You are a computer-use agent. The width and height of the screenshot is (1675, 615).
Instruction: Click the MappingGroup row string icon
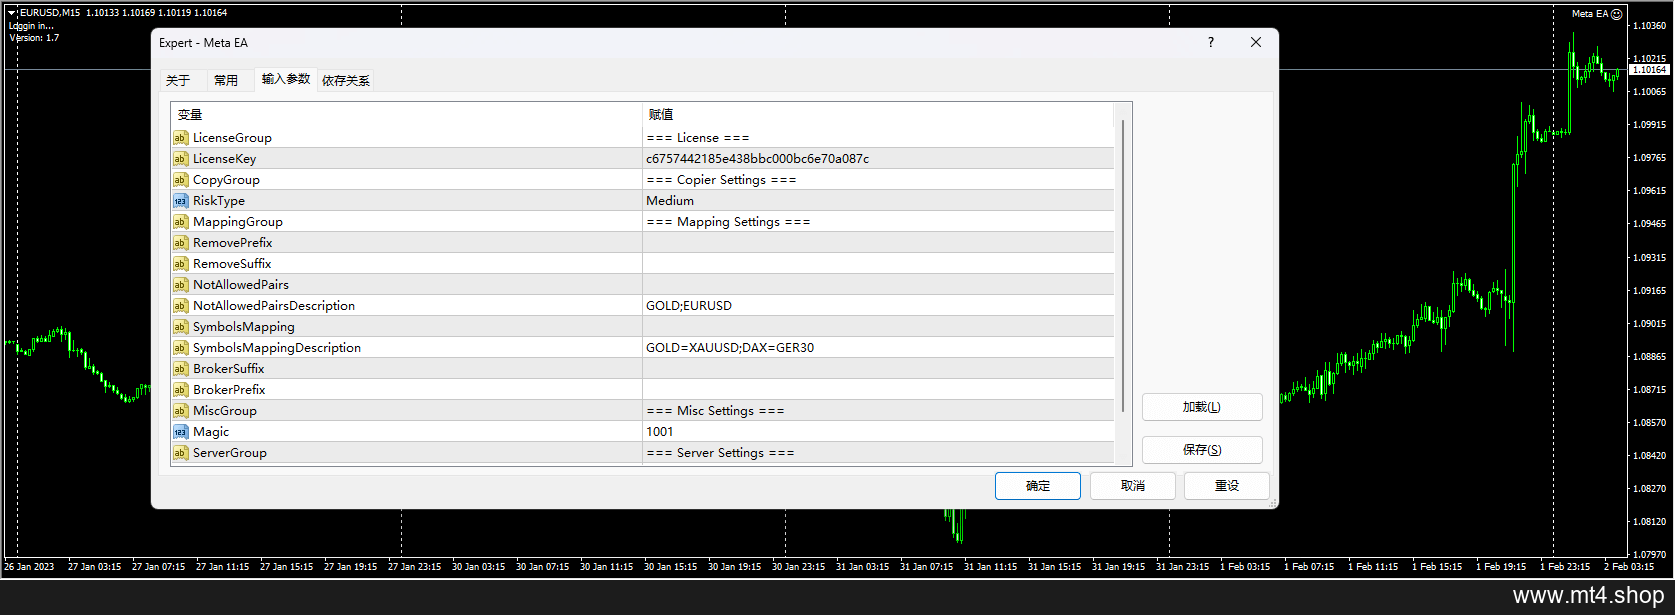tap(180, 222)
